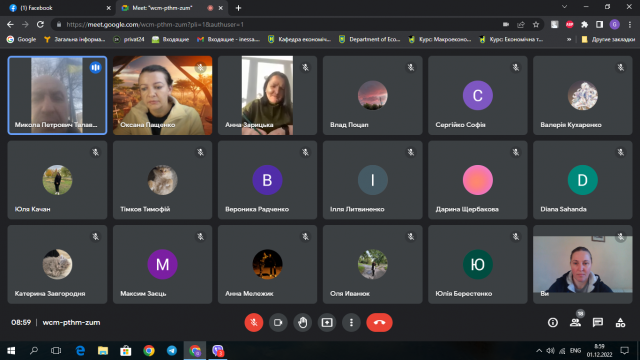The height and width of the screenshot is (360, 640).
Task: Raise hand in the meeting
Action: click(x=302, y=322)
